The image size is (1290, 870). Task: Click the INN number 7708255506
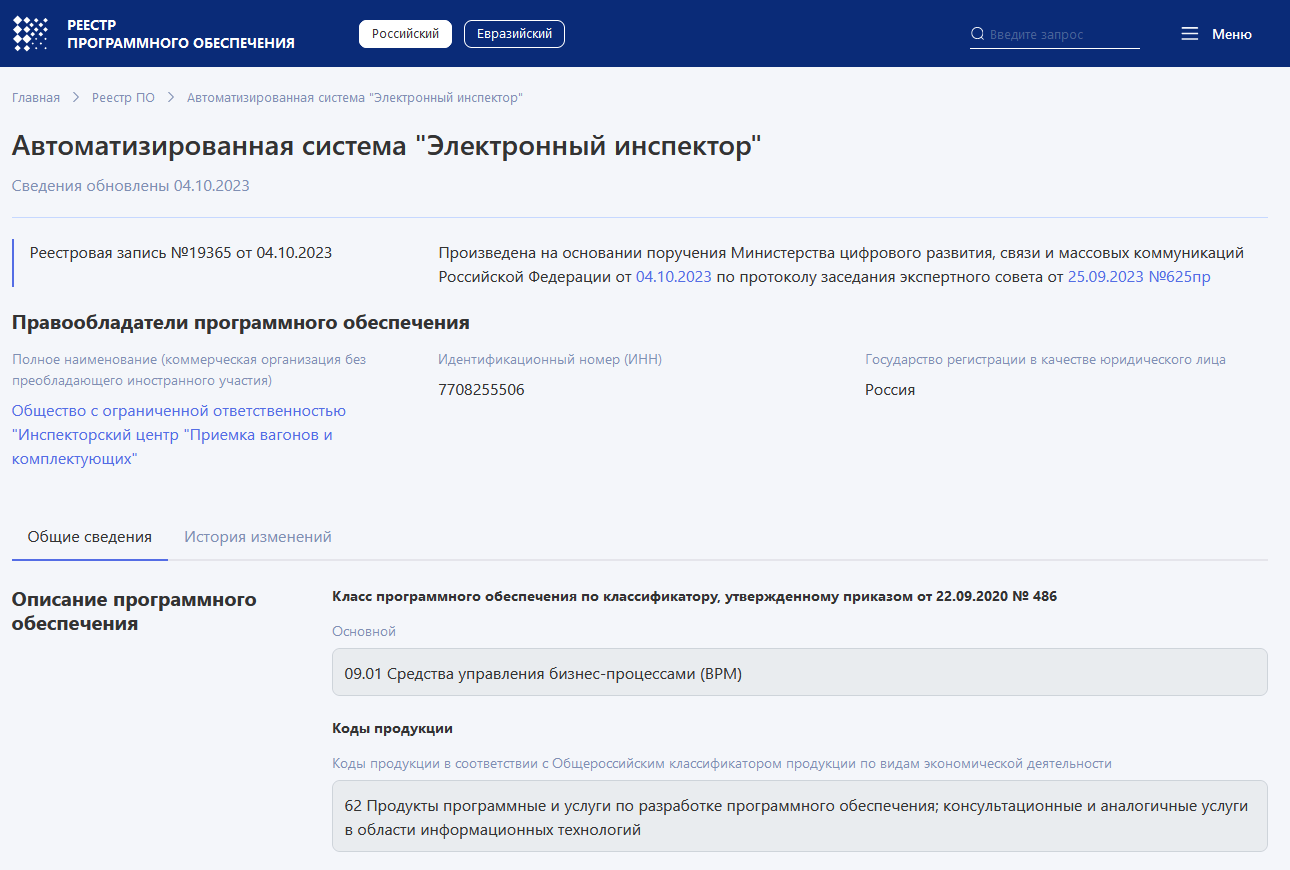(x=481, y=390)
